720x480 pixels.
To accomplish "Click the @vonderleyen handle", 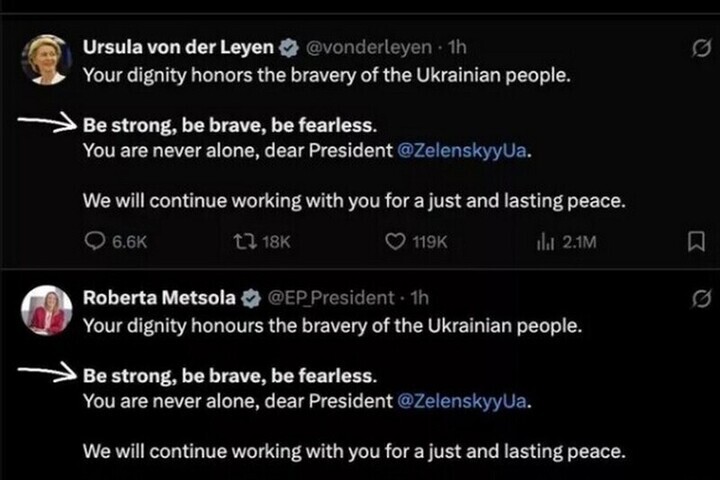I will 369,47.
